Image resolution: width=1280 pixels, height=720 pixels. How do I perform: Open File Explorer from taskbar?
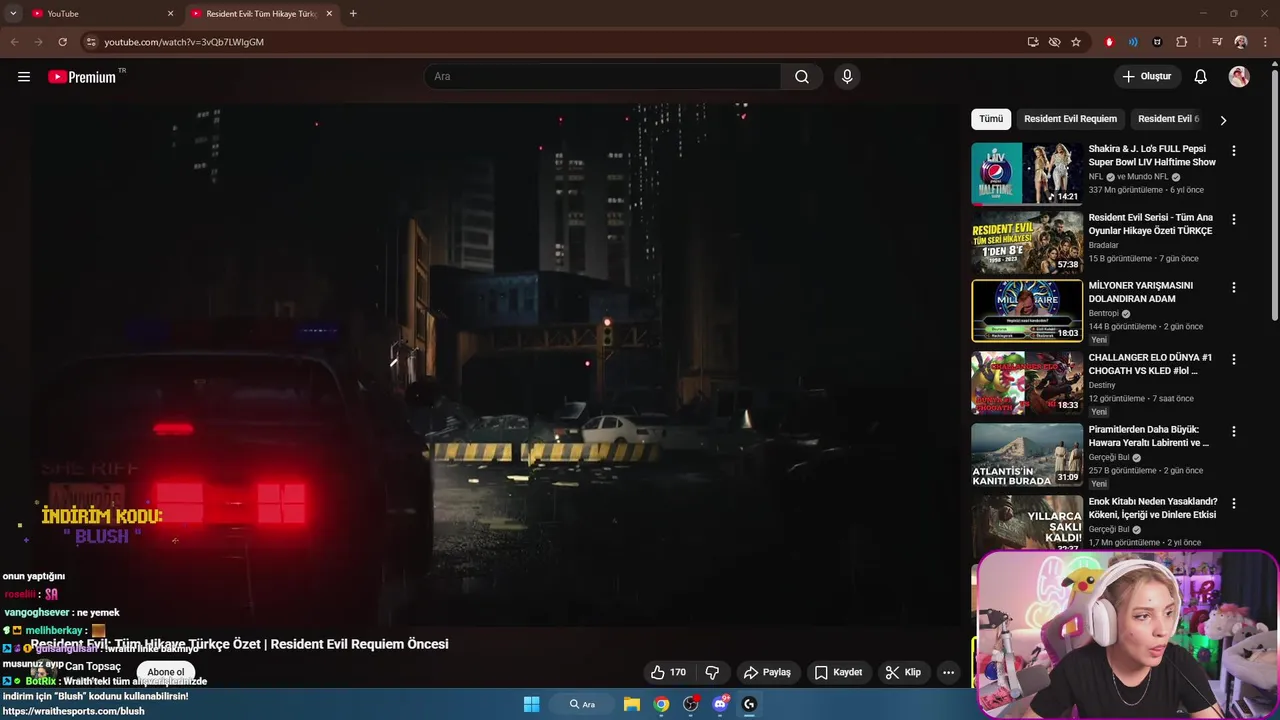click(632, 704)
